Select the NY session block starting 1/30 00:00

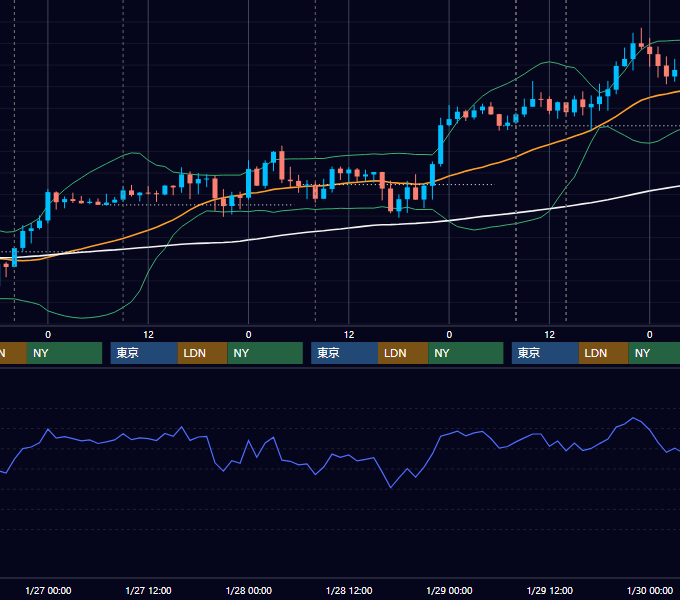coord(654,353)
